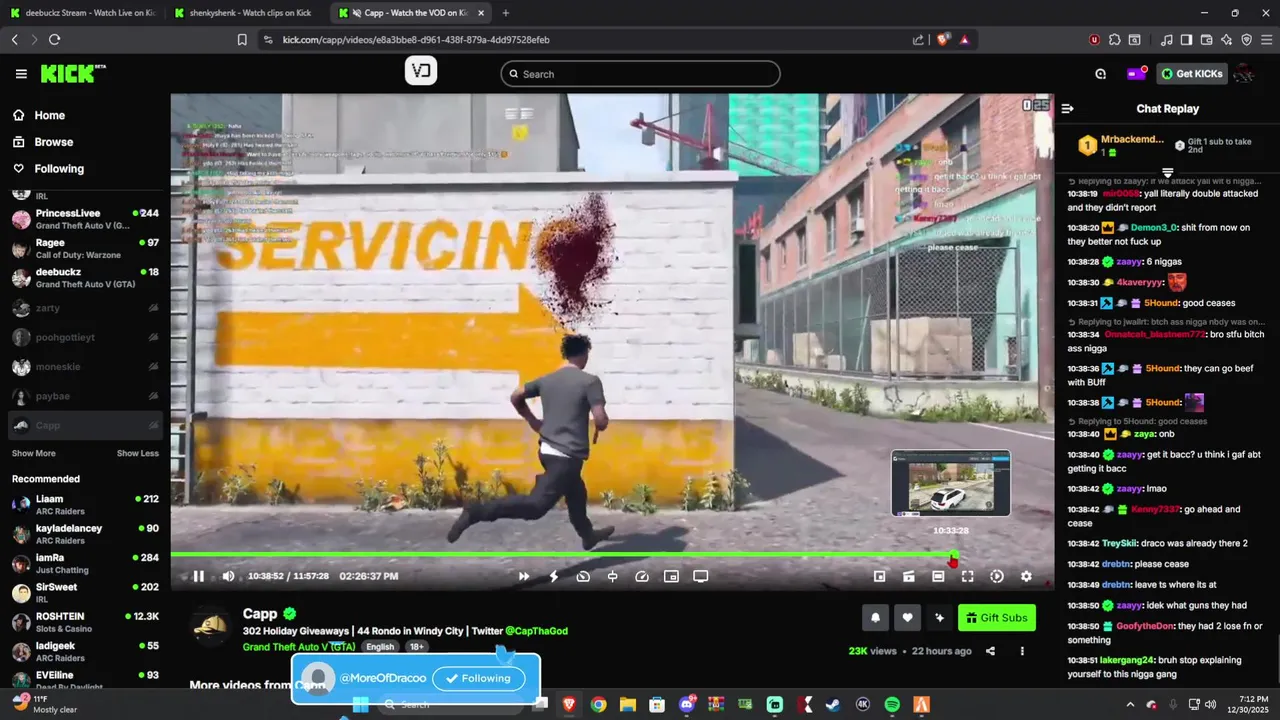Click the mini player icon in controls

pyautogui.click(x=880, y=576)
